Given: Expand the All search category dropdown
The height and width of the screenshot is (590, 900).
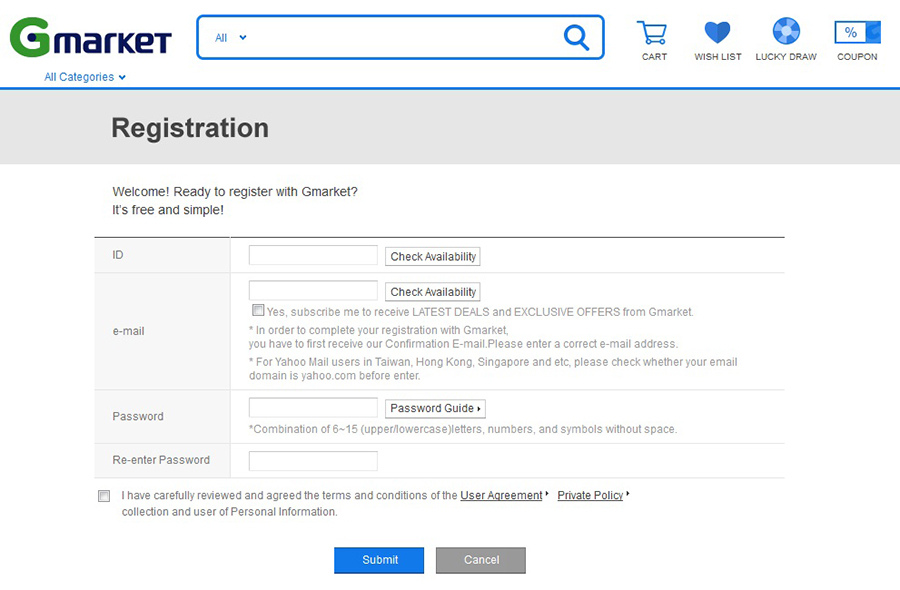Looking at the screenshot, I should point(230,38).
